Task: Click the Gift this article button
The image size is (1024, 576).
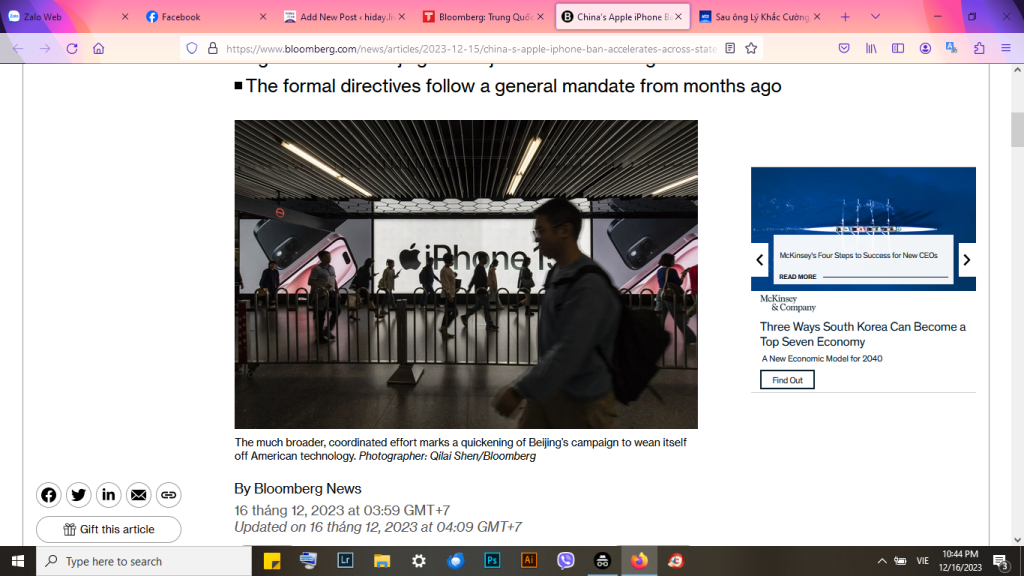Action: point(109,529)
